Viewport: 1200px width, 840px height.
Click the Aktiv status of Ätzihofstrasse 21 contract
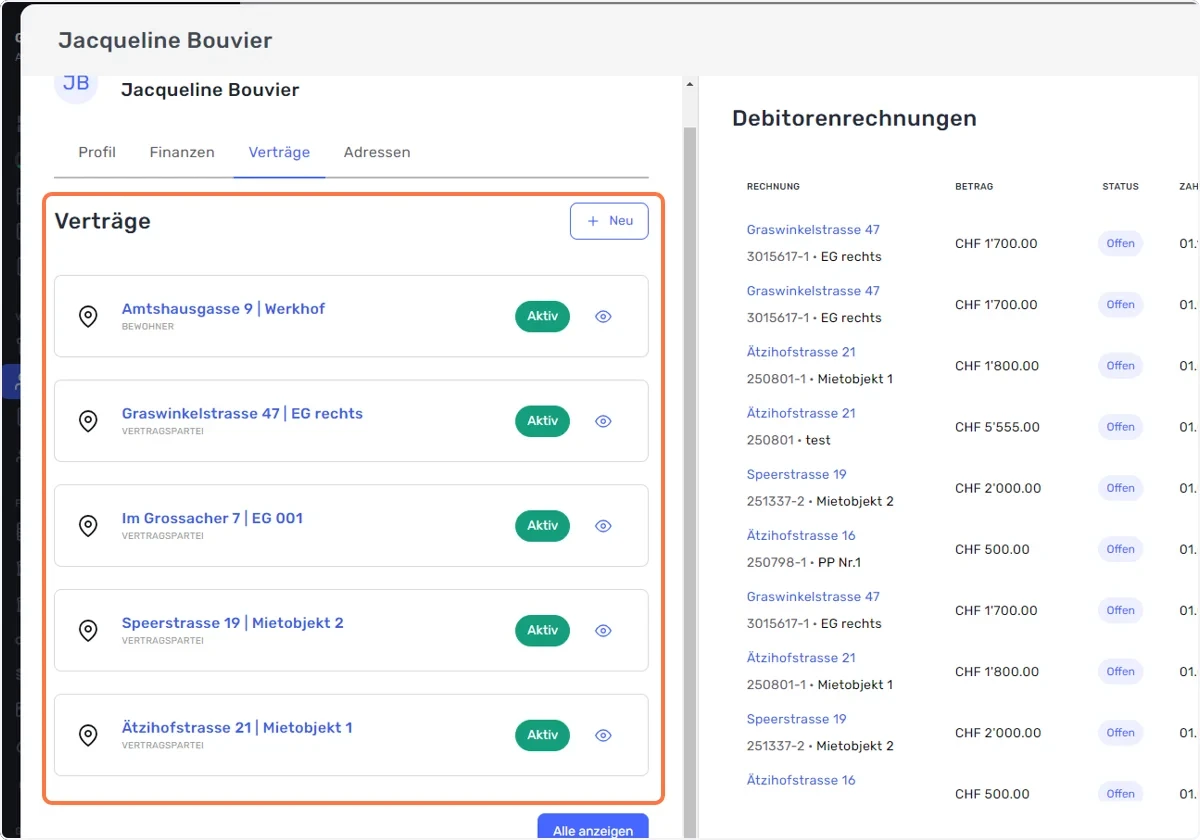pyautogui.click(x=542, y=736)
